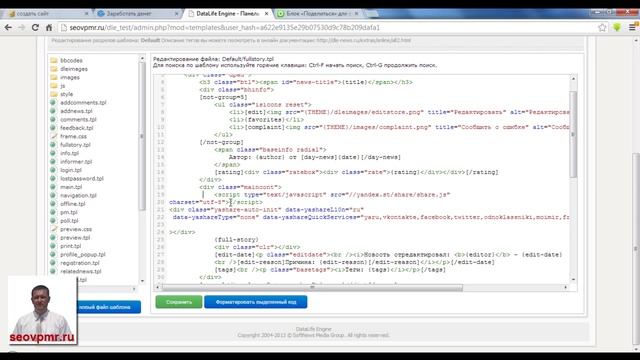Click the green file icon beside addcomments.tpl
This screenshot has height=360, width=640.
pyautogui.click(x=53, y=102)
